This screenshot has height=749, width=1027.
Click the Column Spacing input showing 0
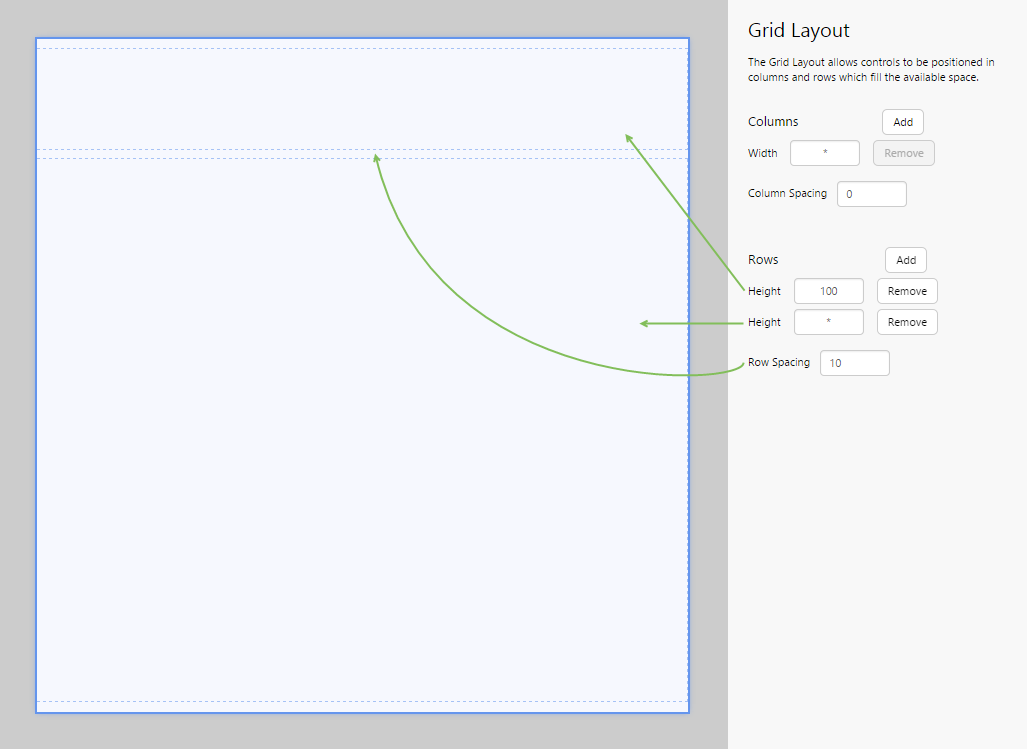[x=871, y=193]
